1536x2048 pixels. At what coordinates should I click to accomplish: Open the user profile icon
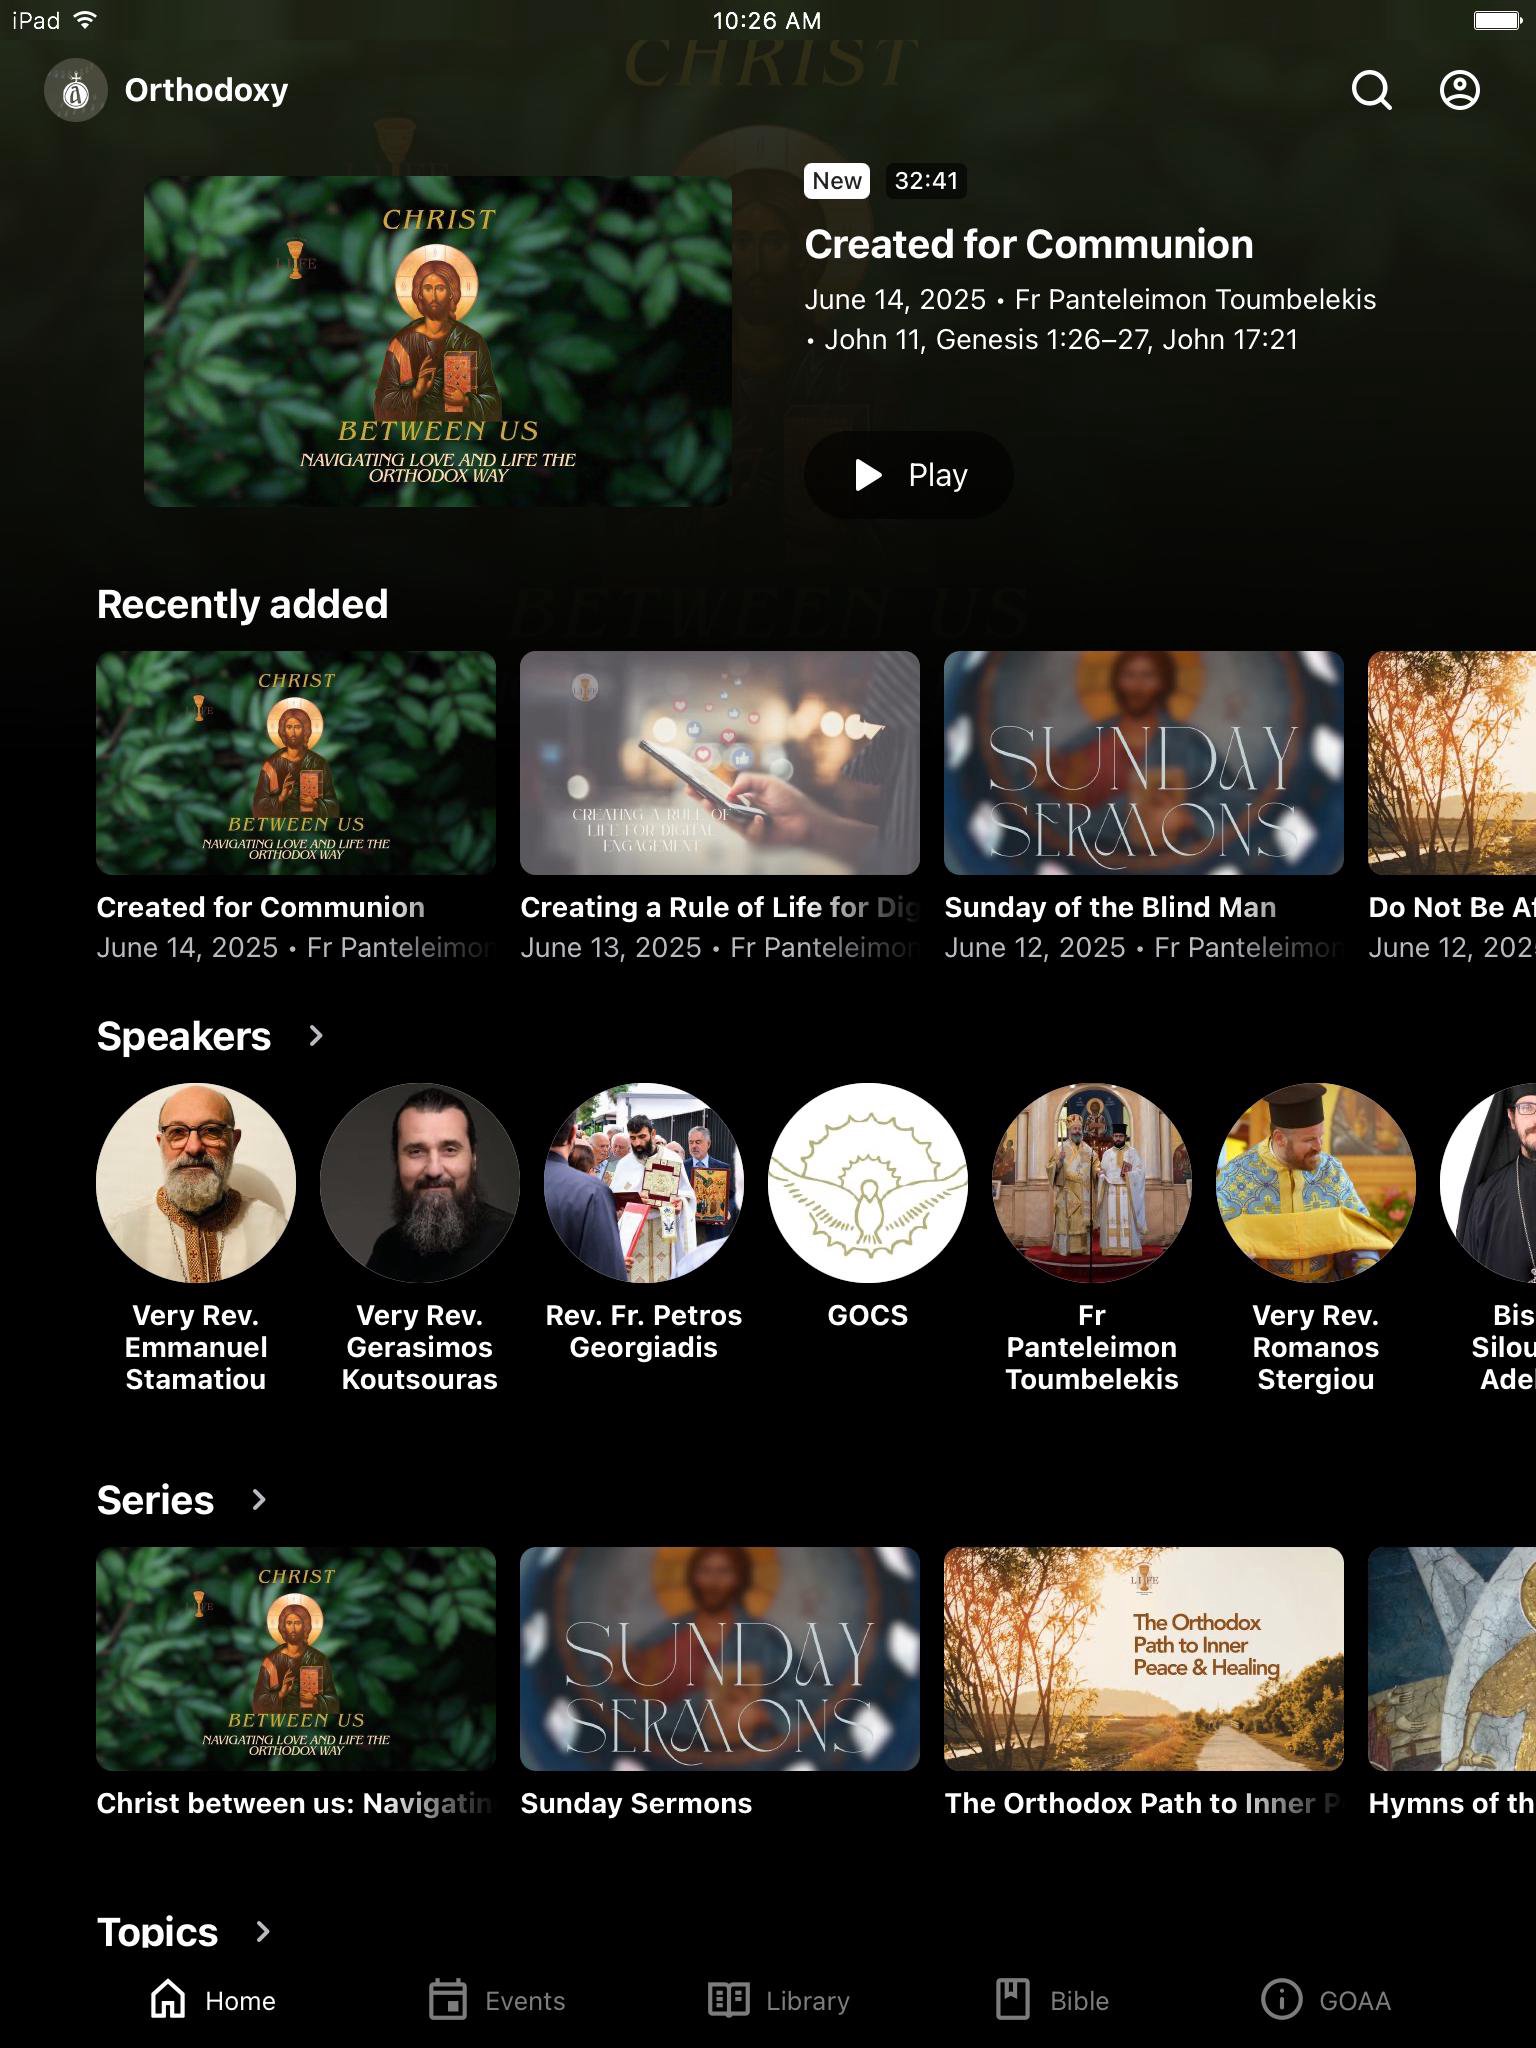(1459, 90)
